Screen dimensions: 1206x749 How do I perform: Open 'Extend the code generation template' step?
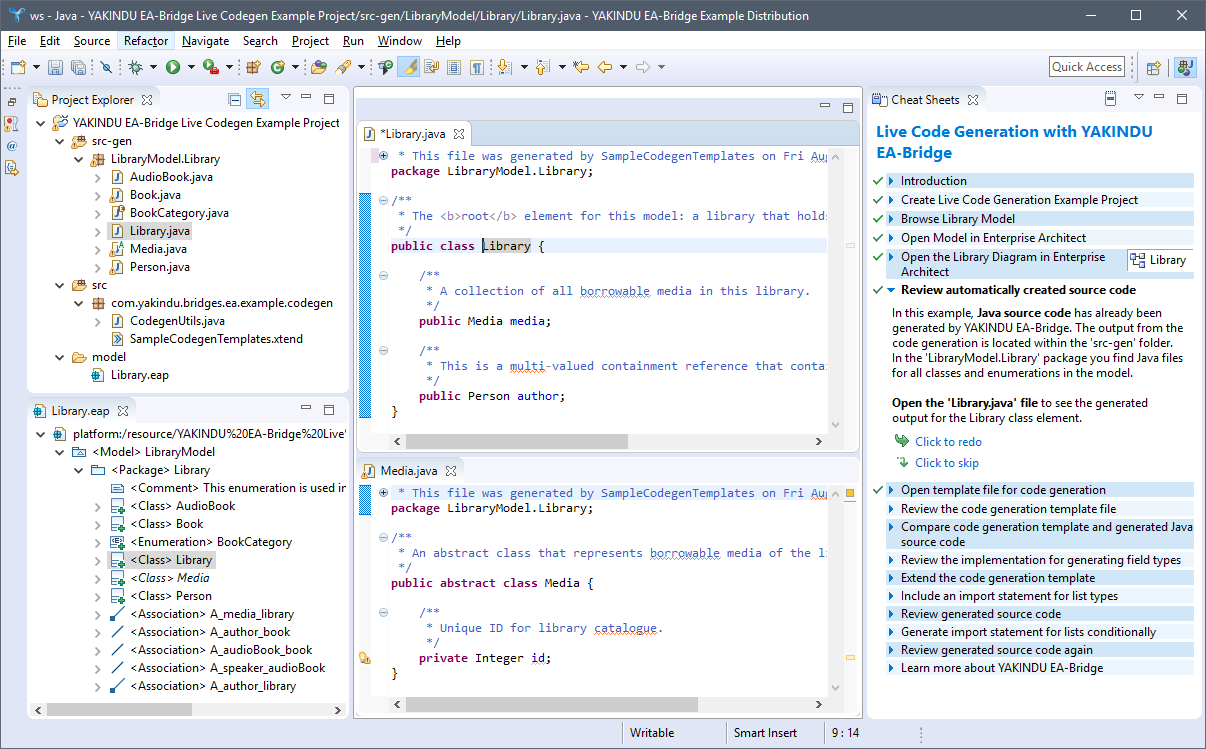[998, 578]
